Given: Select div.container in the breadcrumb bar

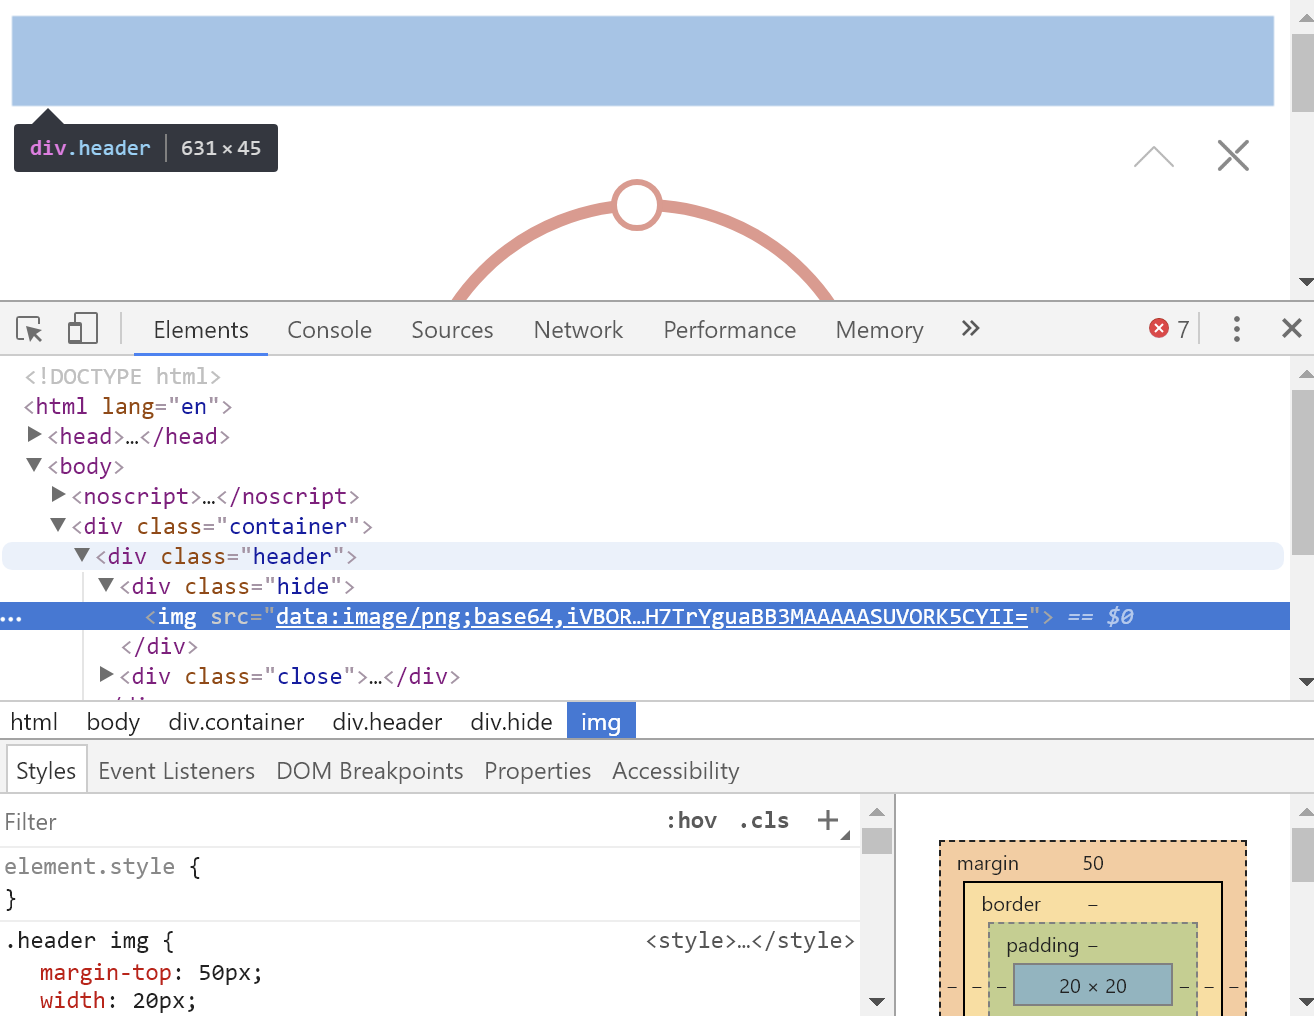Looking at the screenshot, I should [x=236, y=721].
